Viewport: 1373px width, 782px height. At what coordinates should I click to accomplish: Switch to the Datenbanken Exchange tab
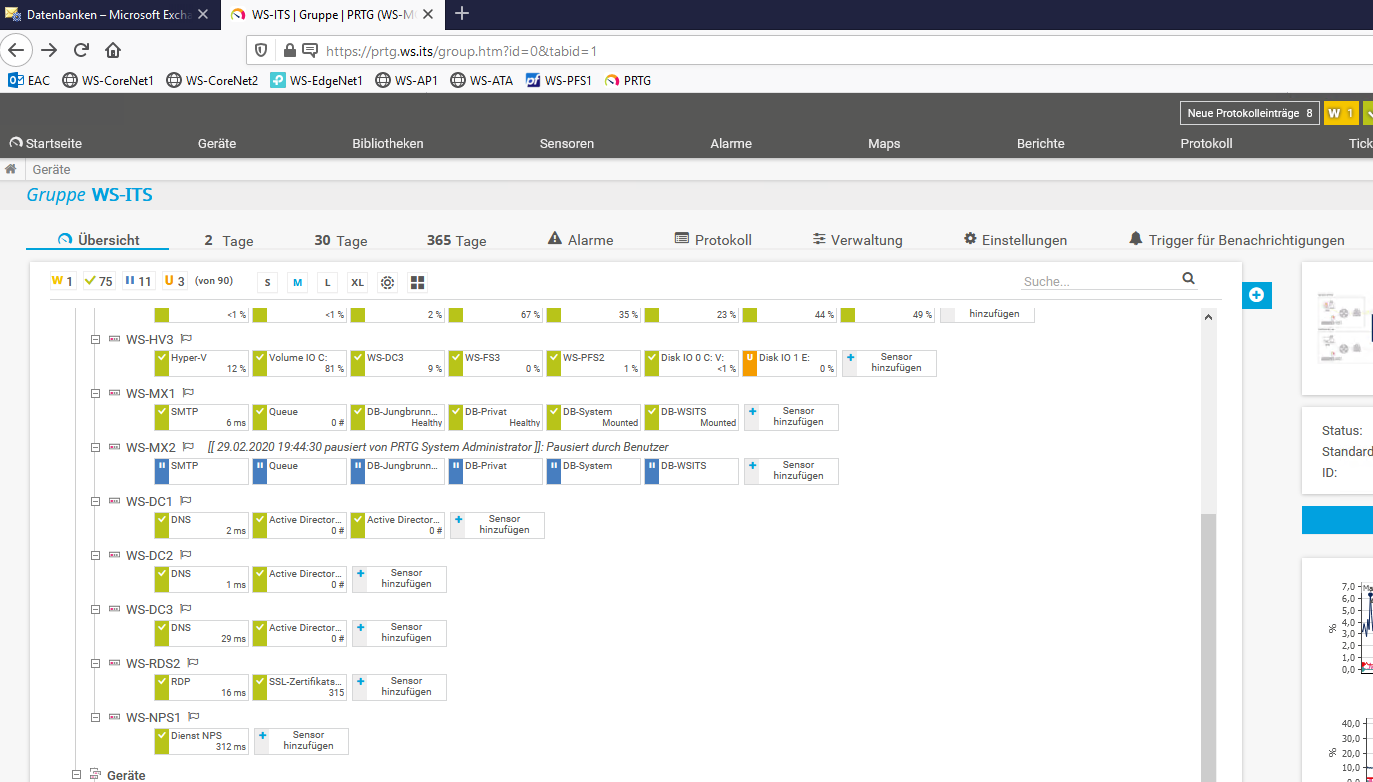coord(108,15)
